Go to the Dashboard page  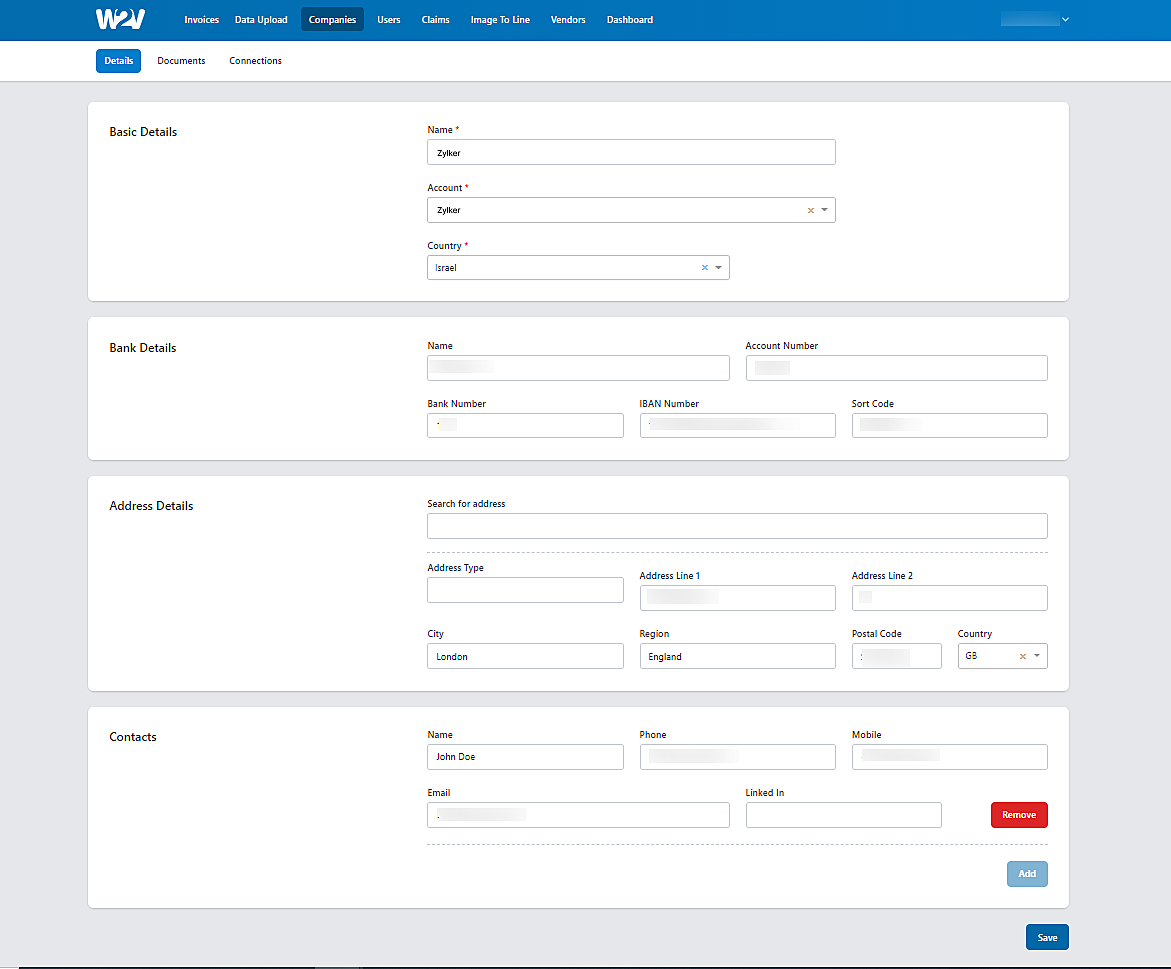[x=629, y=19]
